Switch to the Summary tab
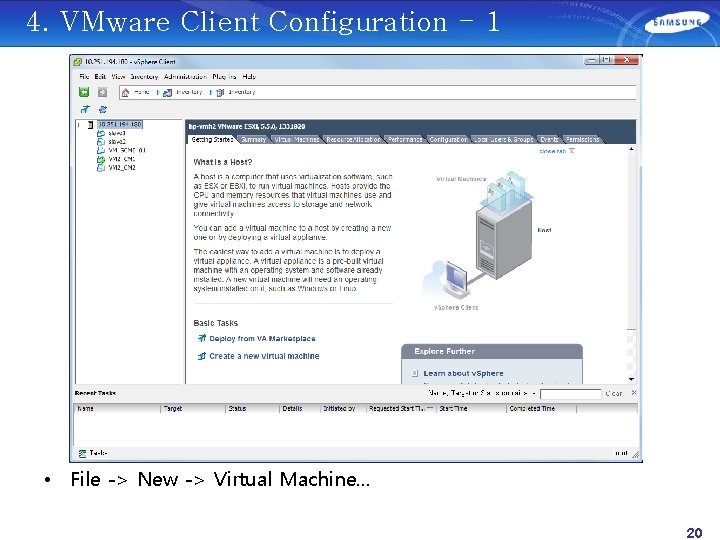 click(x=253, y=139)
